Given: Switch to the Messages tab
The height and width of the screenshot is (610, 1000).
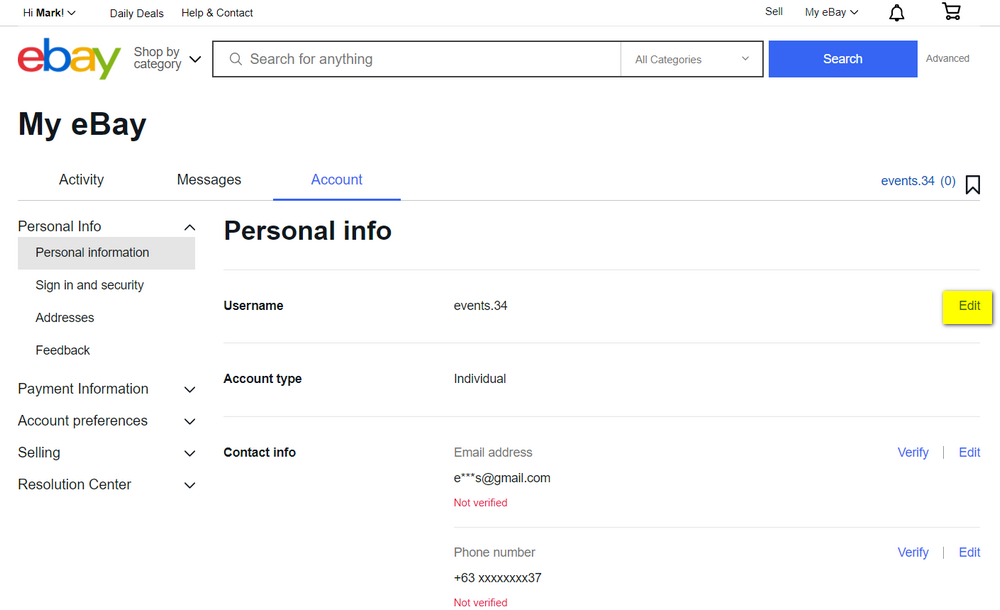Looking at the screenshot, I should [209, 180].
